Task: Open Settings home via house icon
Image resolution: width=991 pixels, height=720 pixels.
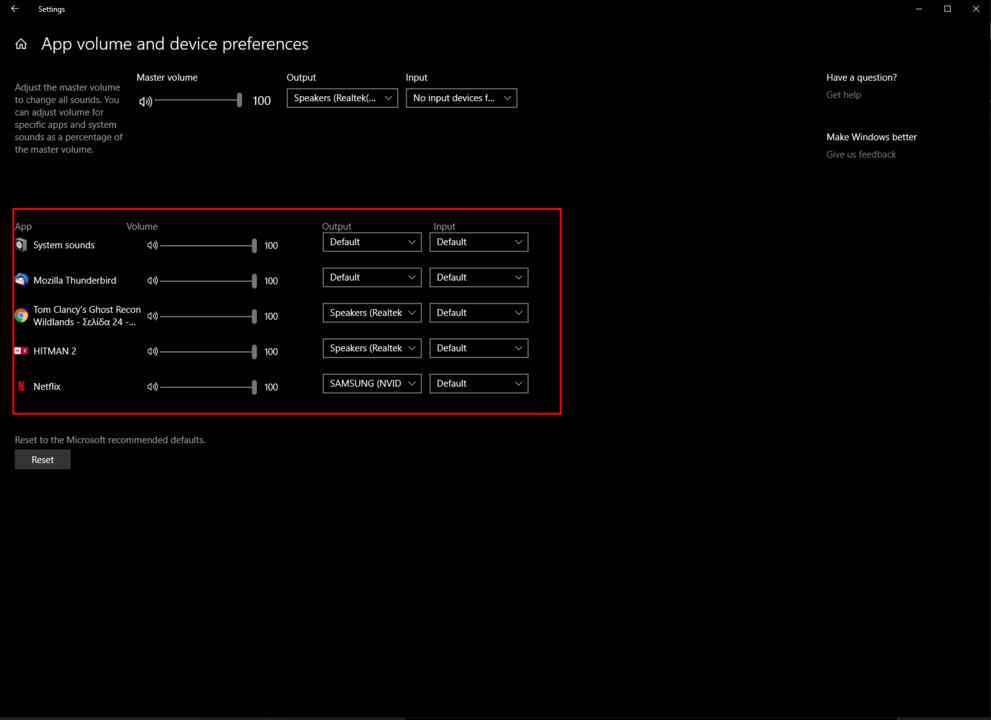Action: (x=21, y=44)
